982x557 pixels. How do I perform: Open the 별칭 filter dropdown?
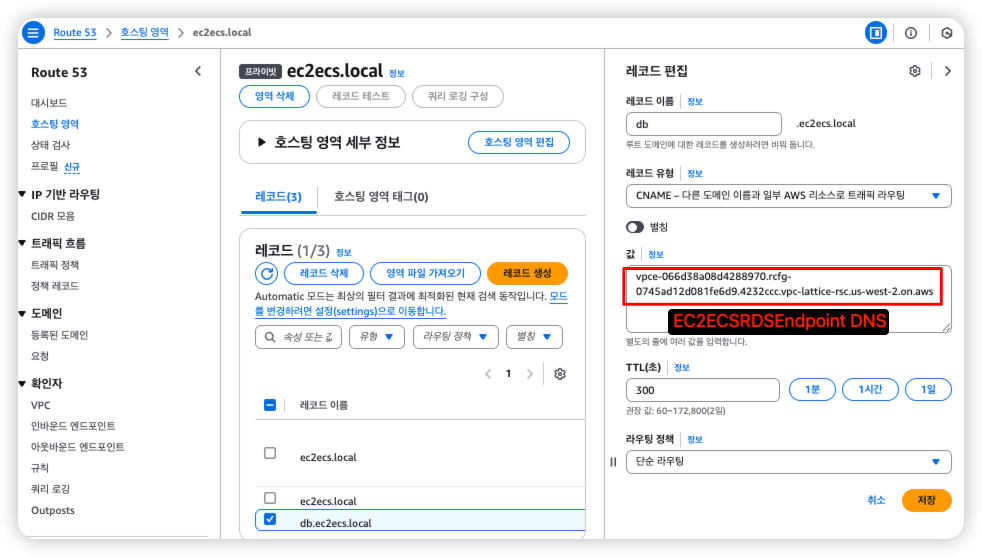(x=534, y=337)
